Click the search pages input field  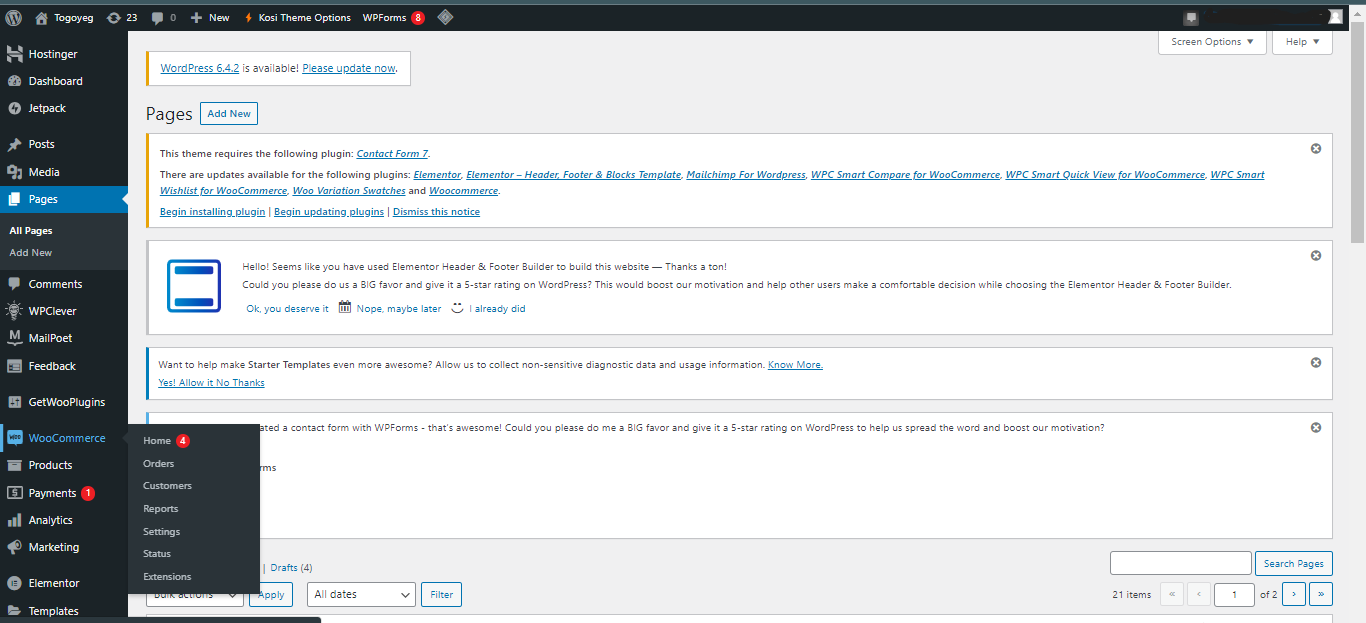1180,563
